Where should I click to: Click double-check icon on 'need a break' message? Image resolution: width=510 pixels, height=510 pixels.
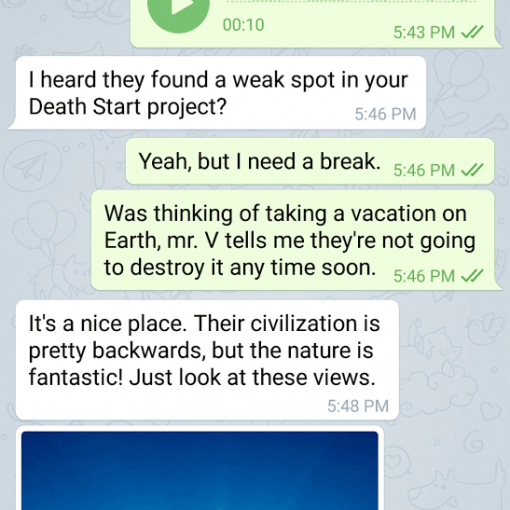pos(472,170)
